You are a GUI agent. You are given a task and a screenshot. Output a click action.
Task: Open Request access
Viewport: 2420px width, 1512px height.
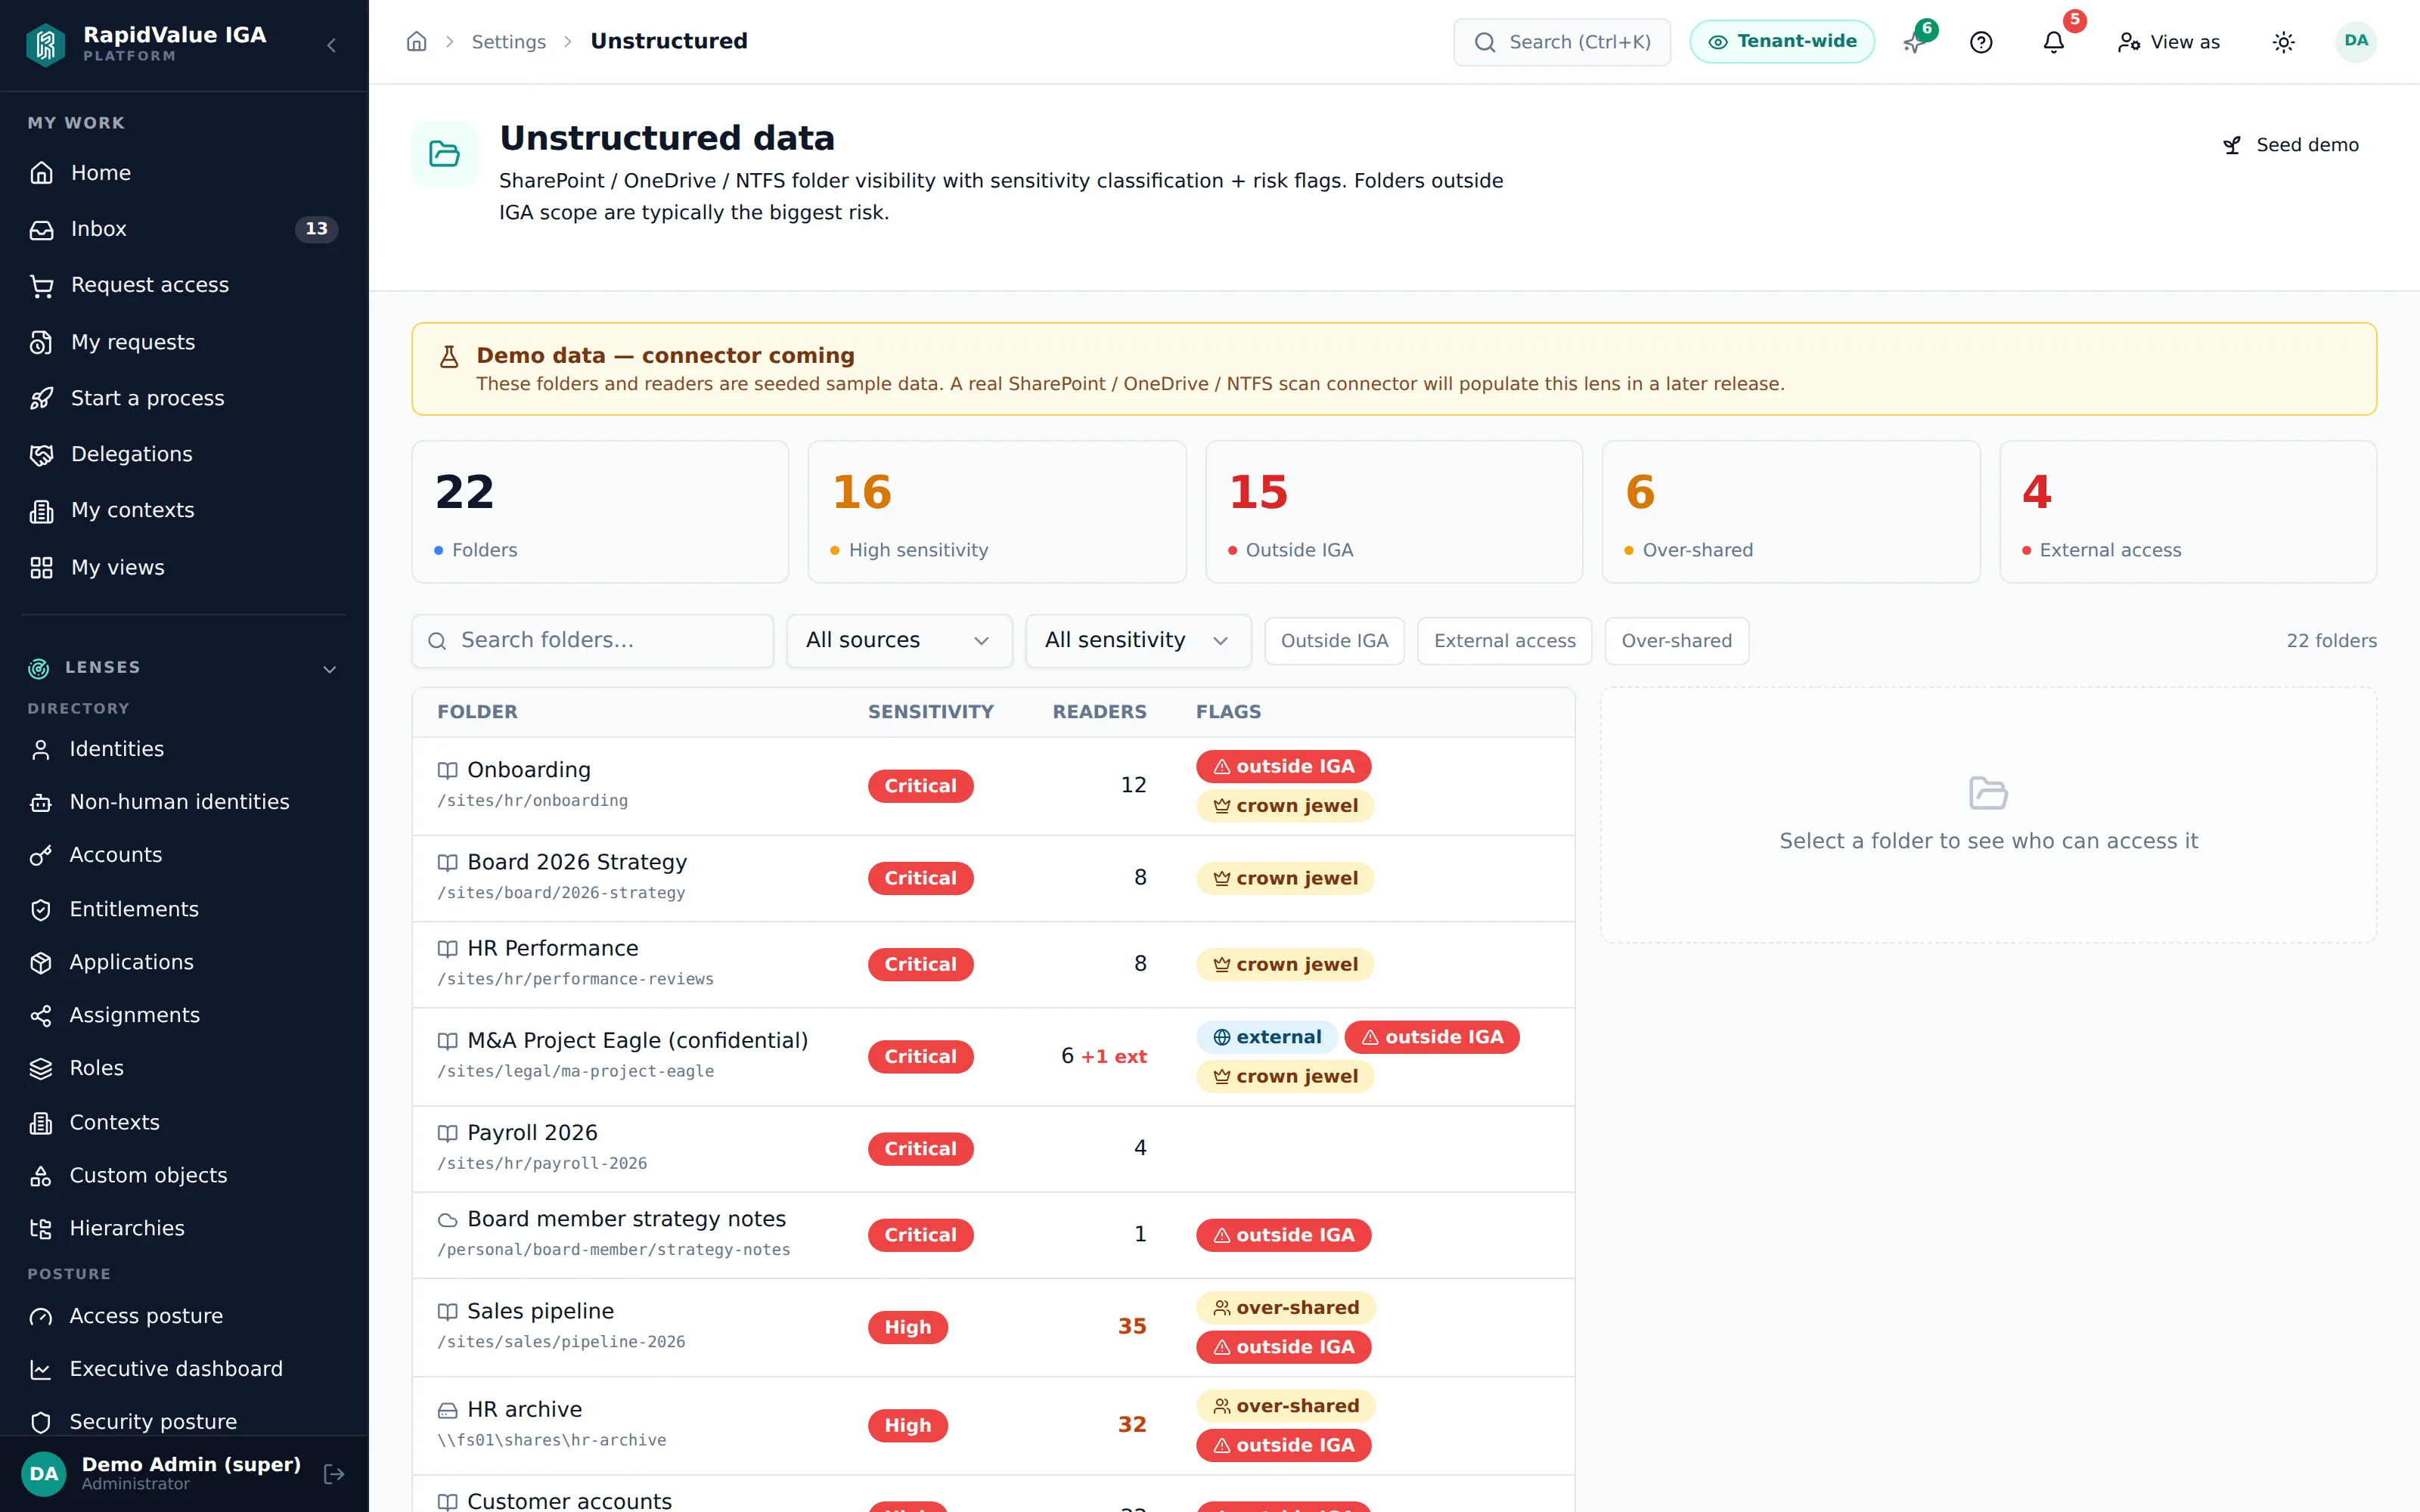click(x=184, y=285)
